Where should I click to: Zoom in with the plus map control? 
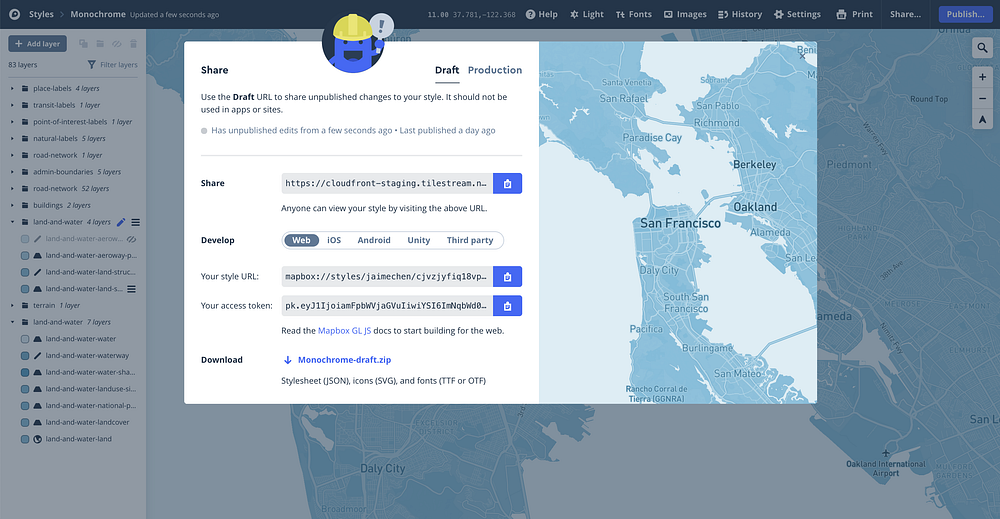coord(982,77)
